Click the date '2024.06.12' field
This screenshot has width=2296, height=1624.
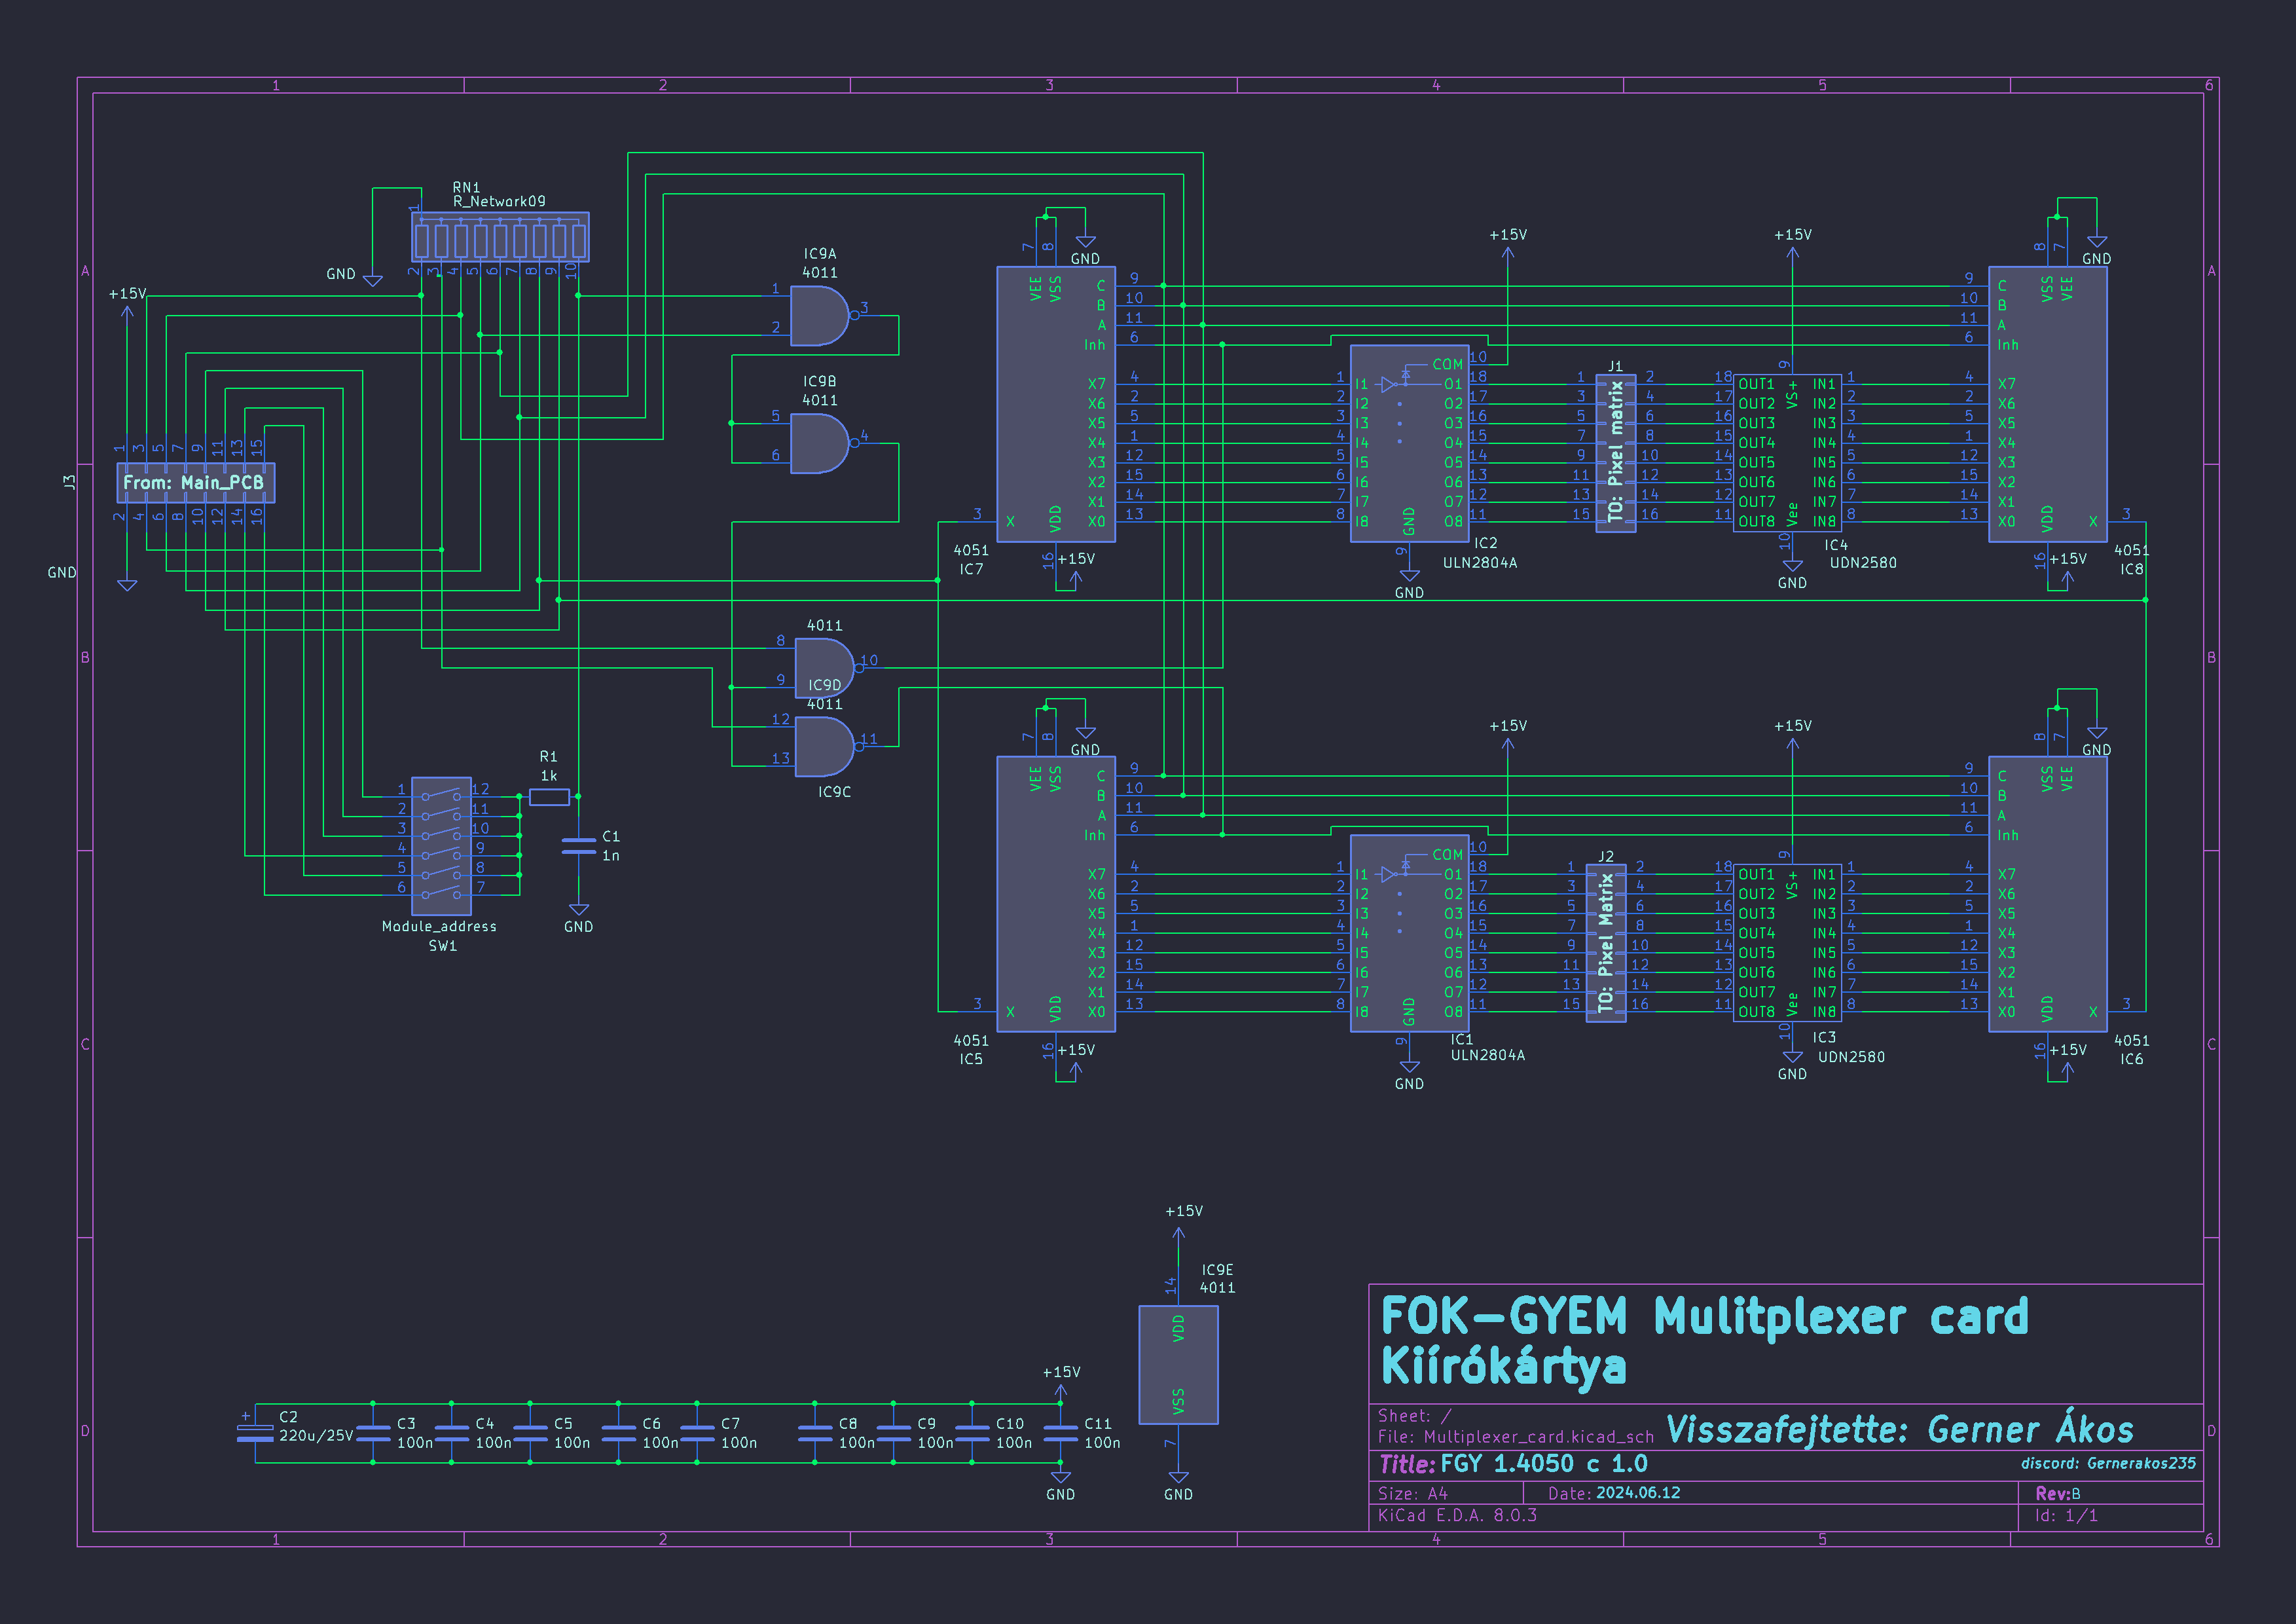pos(1638,1493)
